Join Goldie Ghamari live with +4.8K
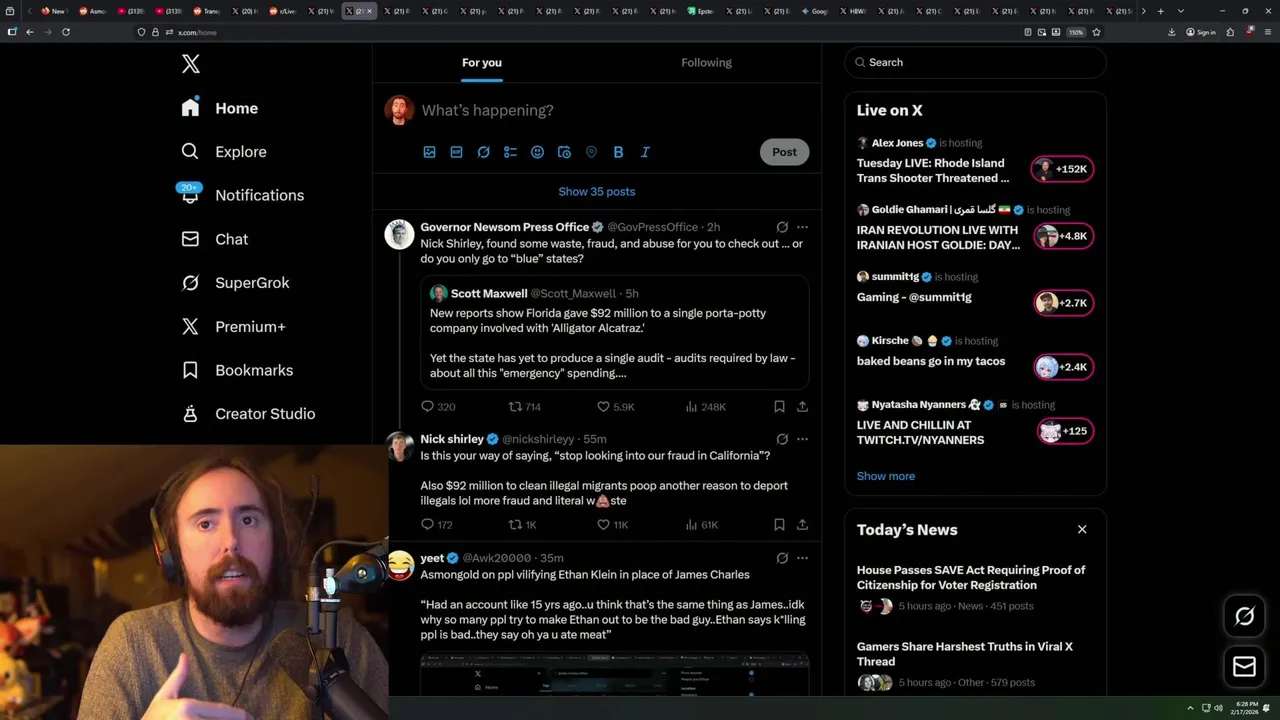Screen dimensions: 1280x720 click(1063, 236)
